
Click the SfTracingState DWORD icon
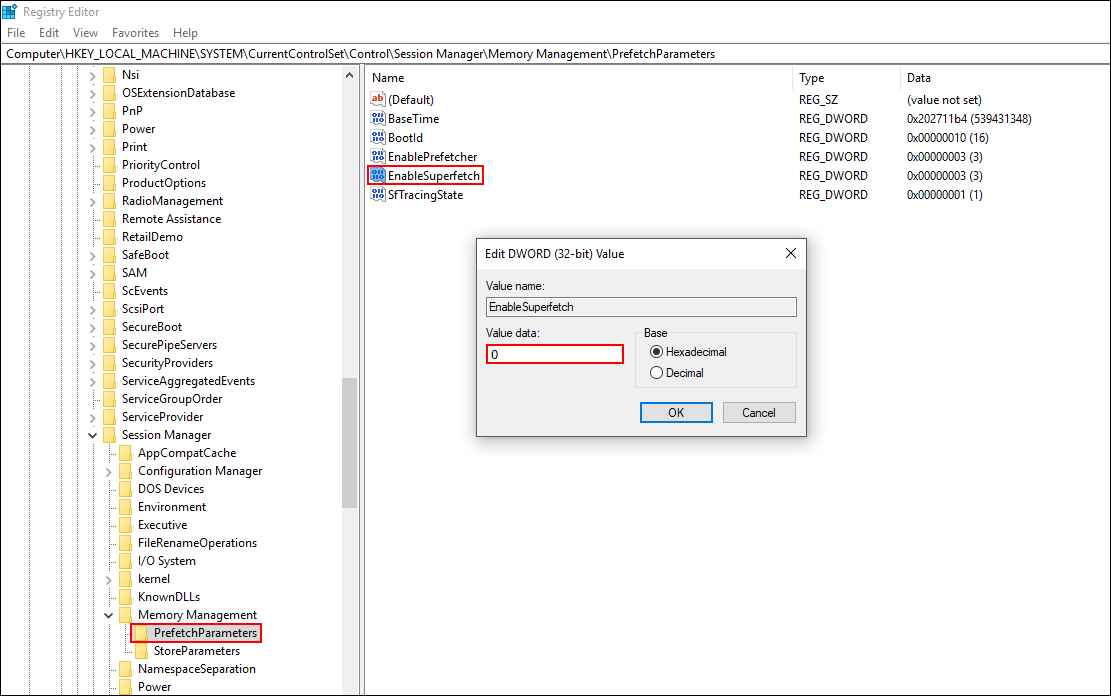378,195
